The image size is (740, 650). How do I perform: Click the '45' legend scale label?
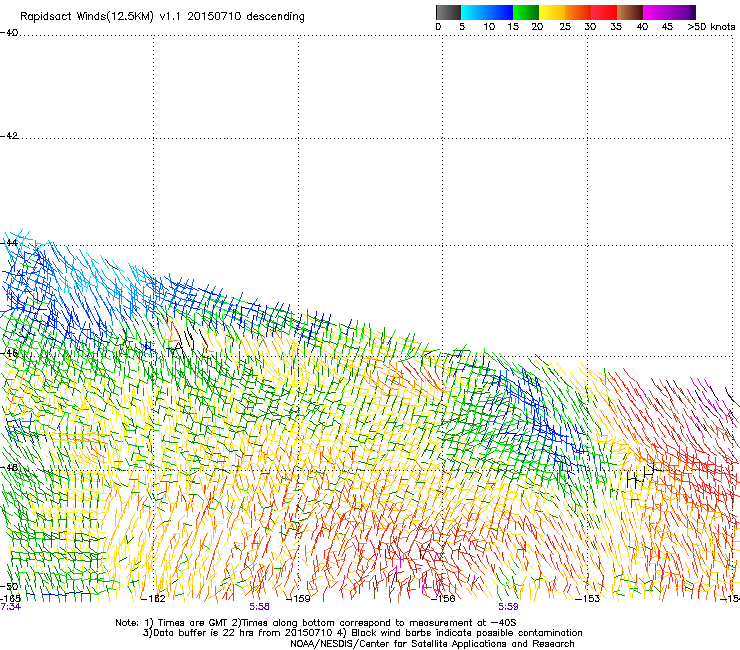667,27
